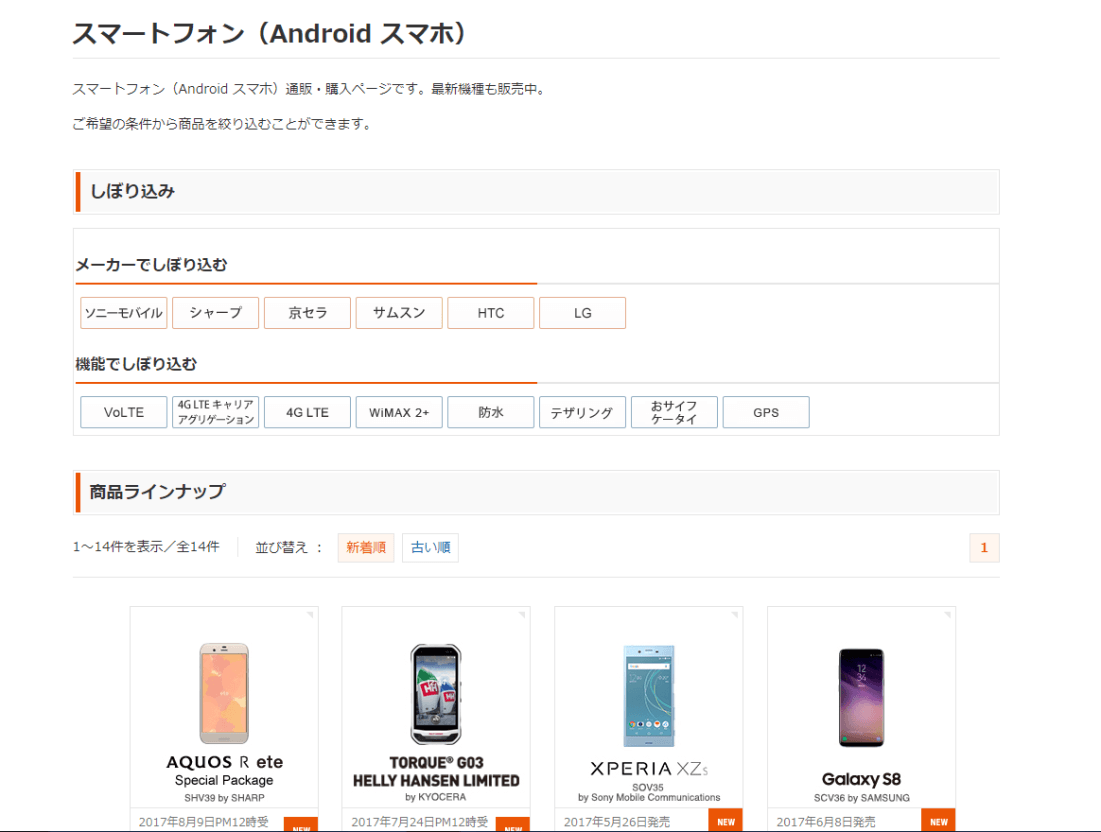The image size is (1101, 832).
Task: Go to page 1 of results
Action: tap(984, 548)
